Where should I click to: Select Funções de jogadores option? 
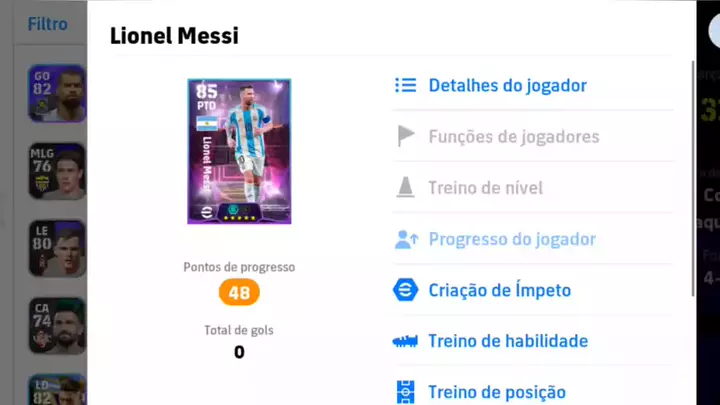click(514, 137)
